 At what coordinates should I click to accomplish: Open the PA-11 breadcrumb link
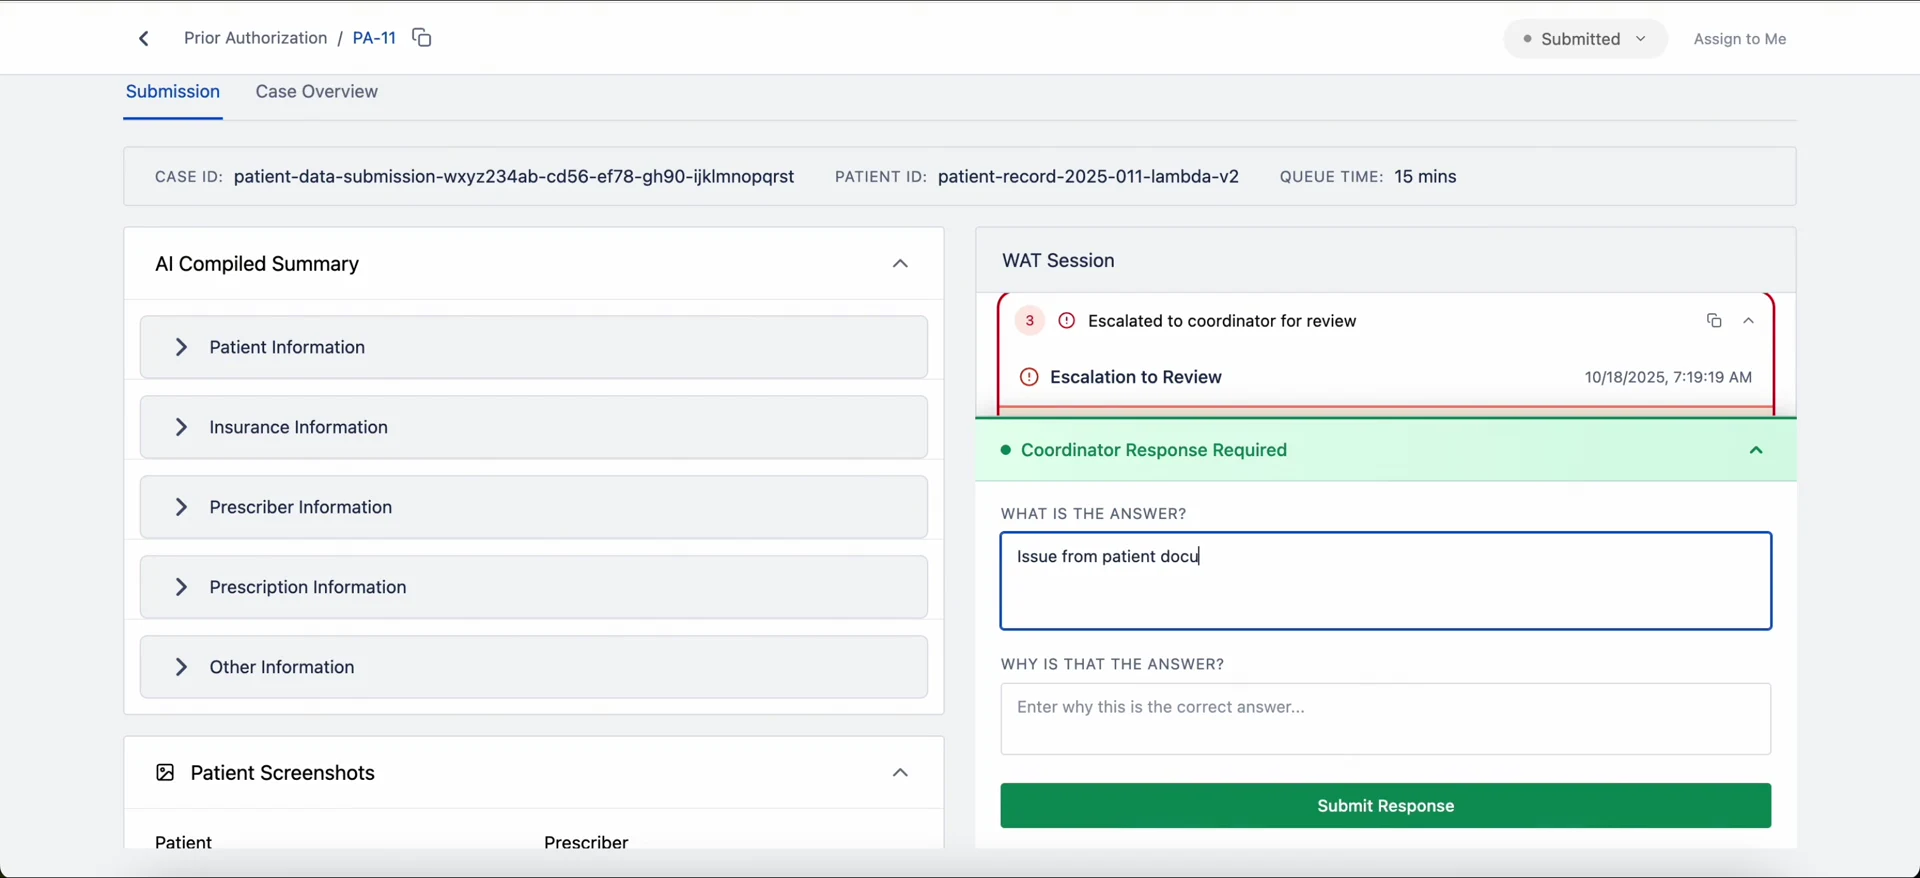coord(374,38)
